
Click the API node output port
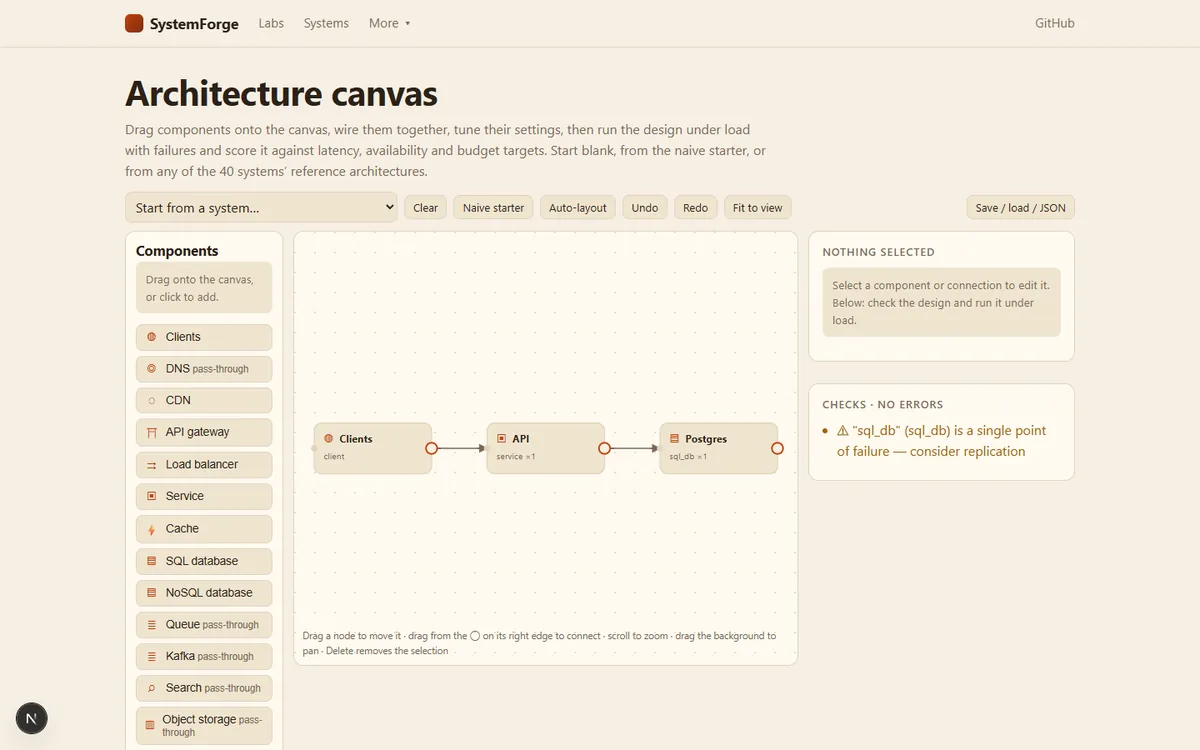tap(604, 448)
